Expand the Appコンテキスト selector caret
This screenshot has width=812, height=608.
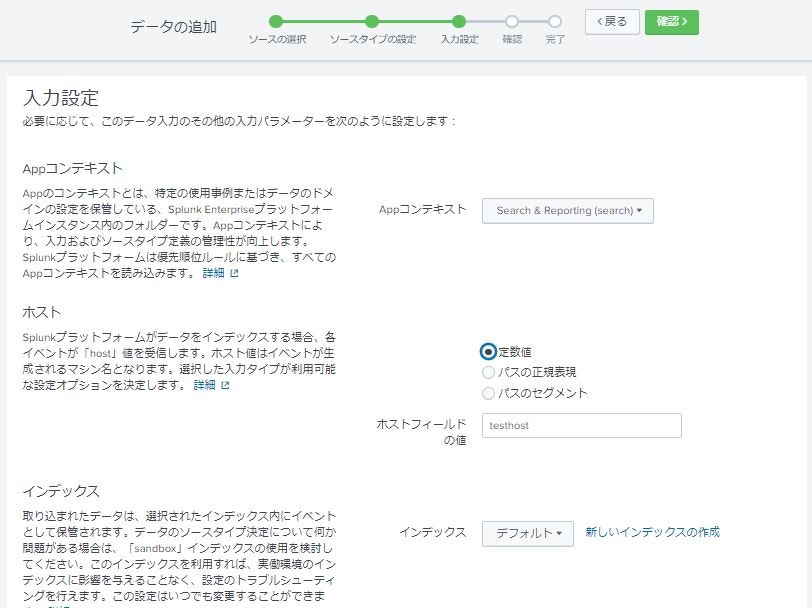[641, 210]
